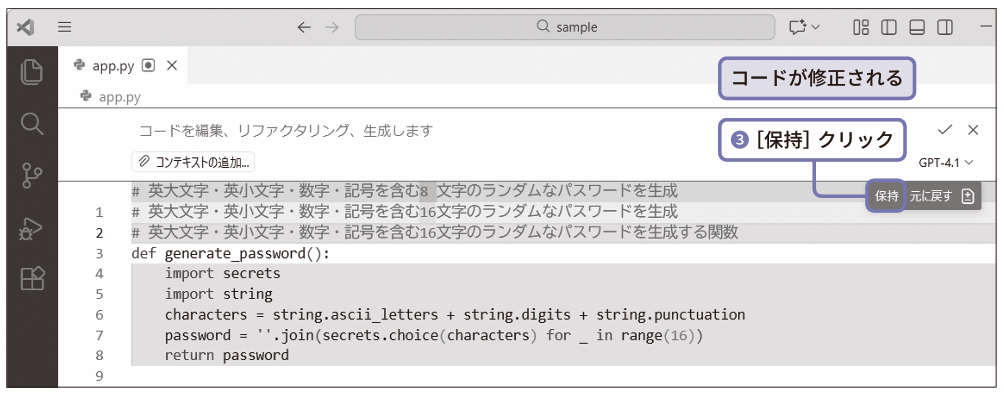Click the コンテキストの追加 button
The image size is (1004, 397).
point(193,162)
